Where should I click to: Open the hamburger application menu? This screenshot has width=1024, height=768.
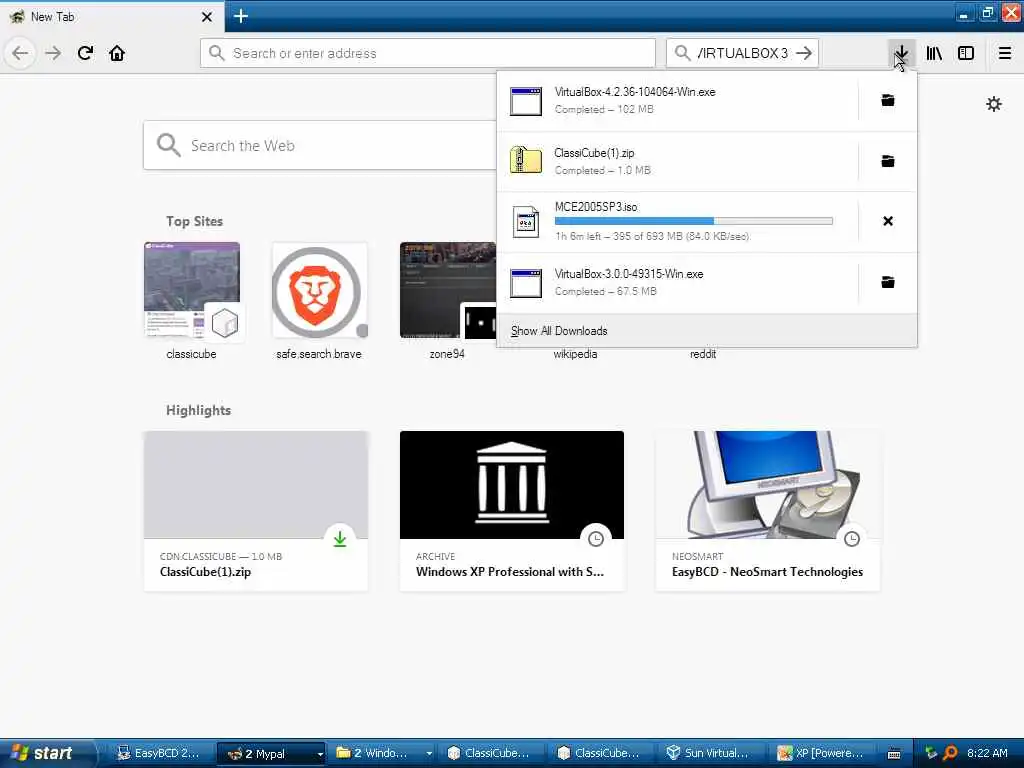coord(1005,53)
